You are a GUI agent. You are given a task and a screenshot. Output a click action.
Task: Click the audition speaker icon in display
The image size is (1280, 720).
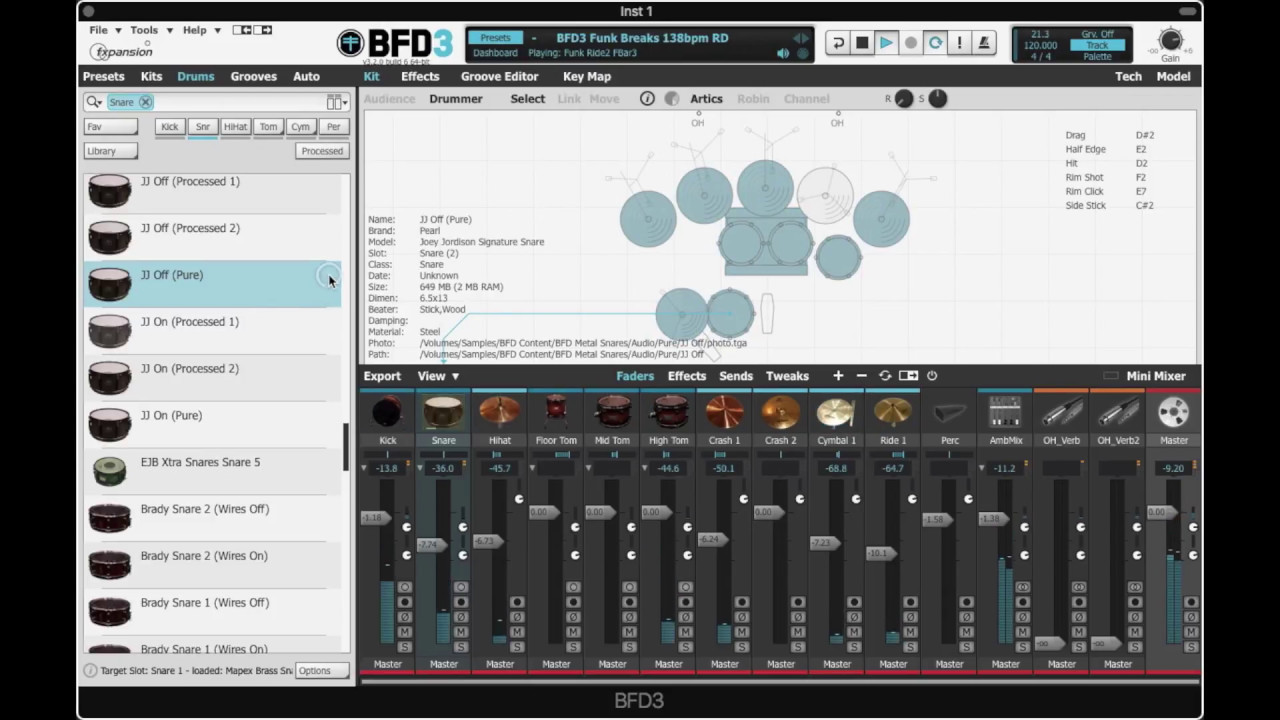tap(783, 53)
